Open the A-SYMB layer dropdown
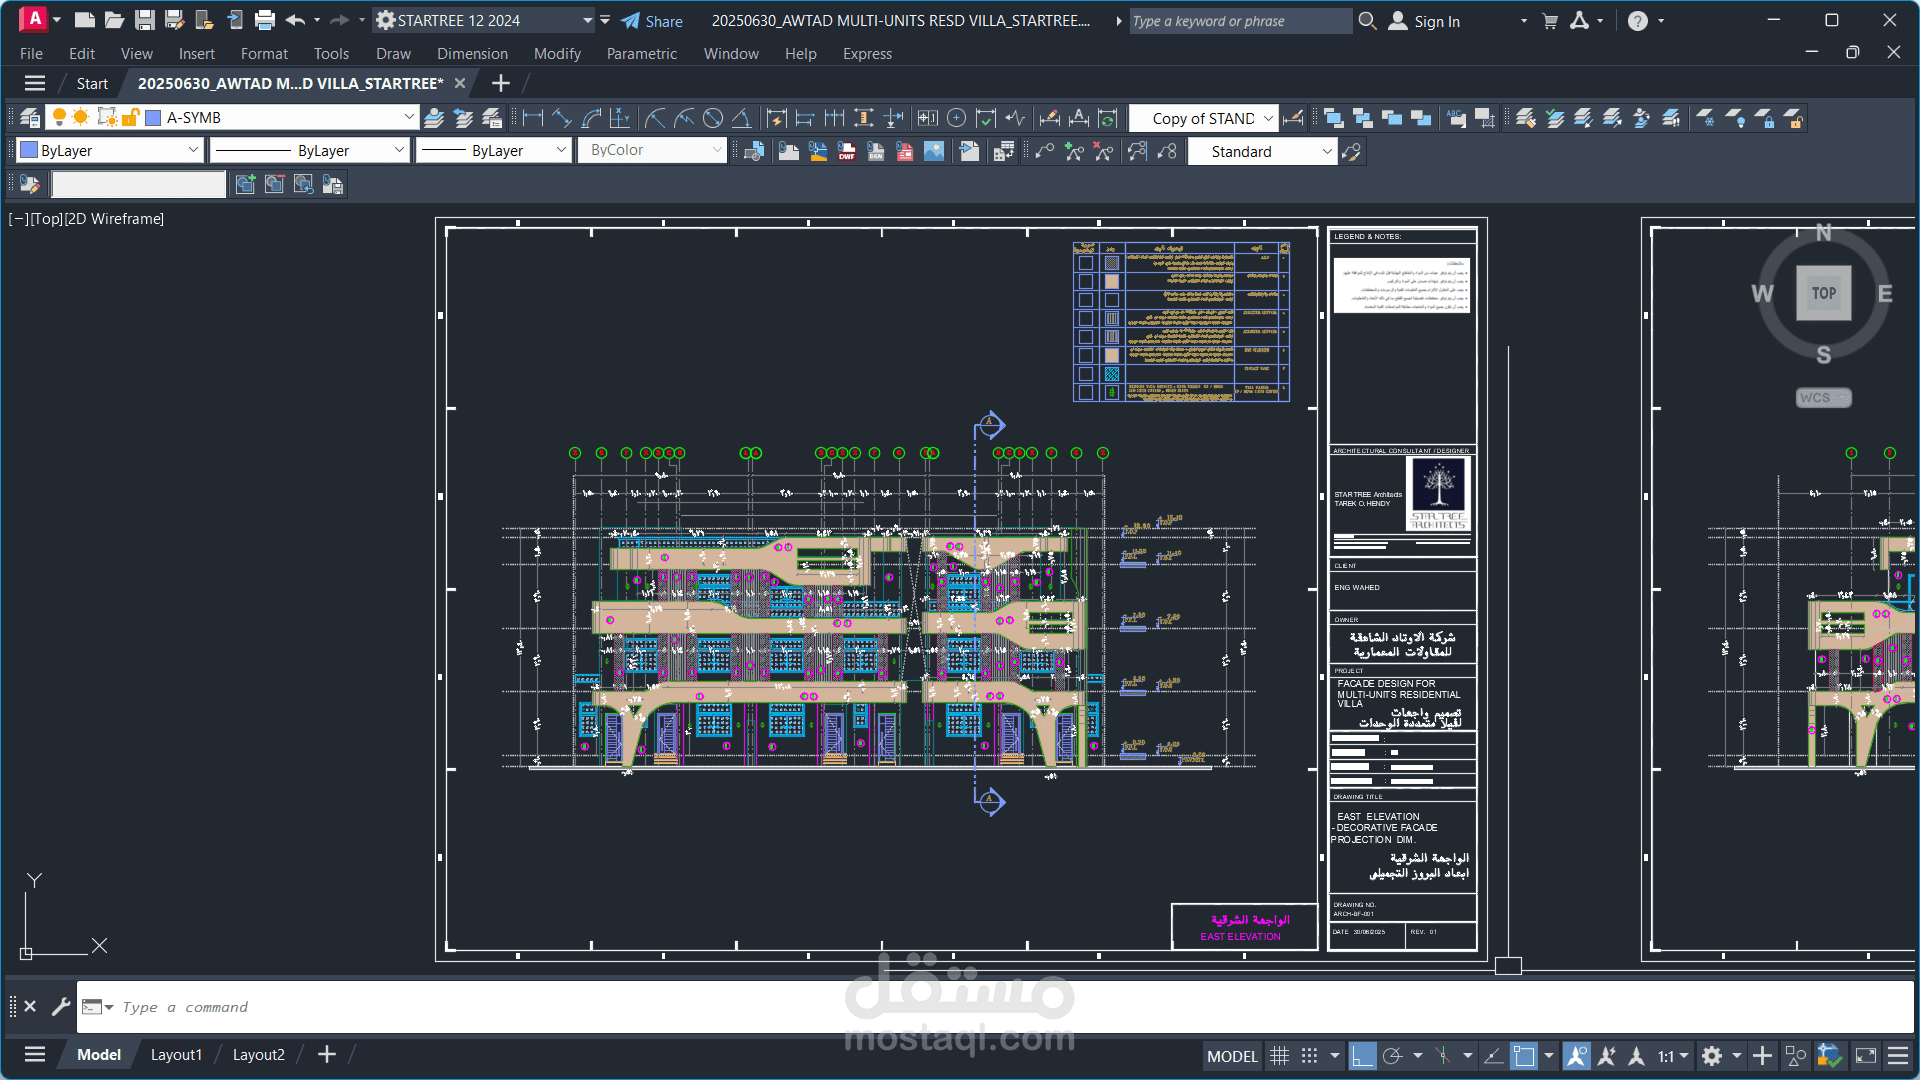 [x=408, y=118]
